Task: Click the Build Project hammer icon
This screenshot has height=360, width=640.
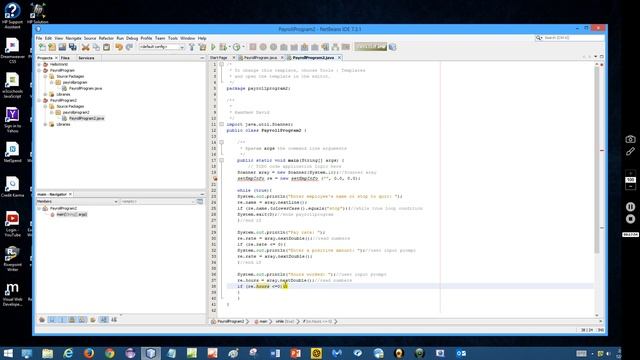Action: coord(191,47)
